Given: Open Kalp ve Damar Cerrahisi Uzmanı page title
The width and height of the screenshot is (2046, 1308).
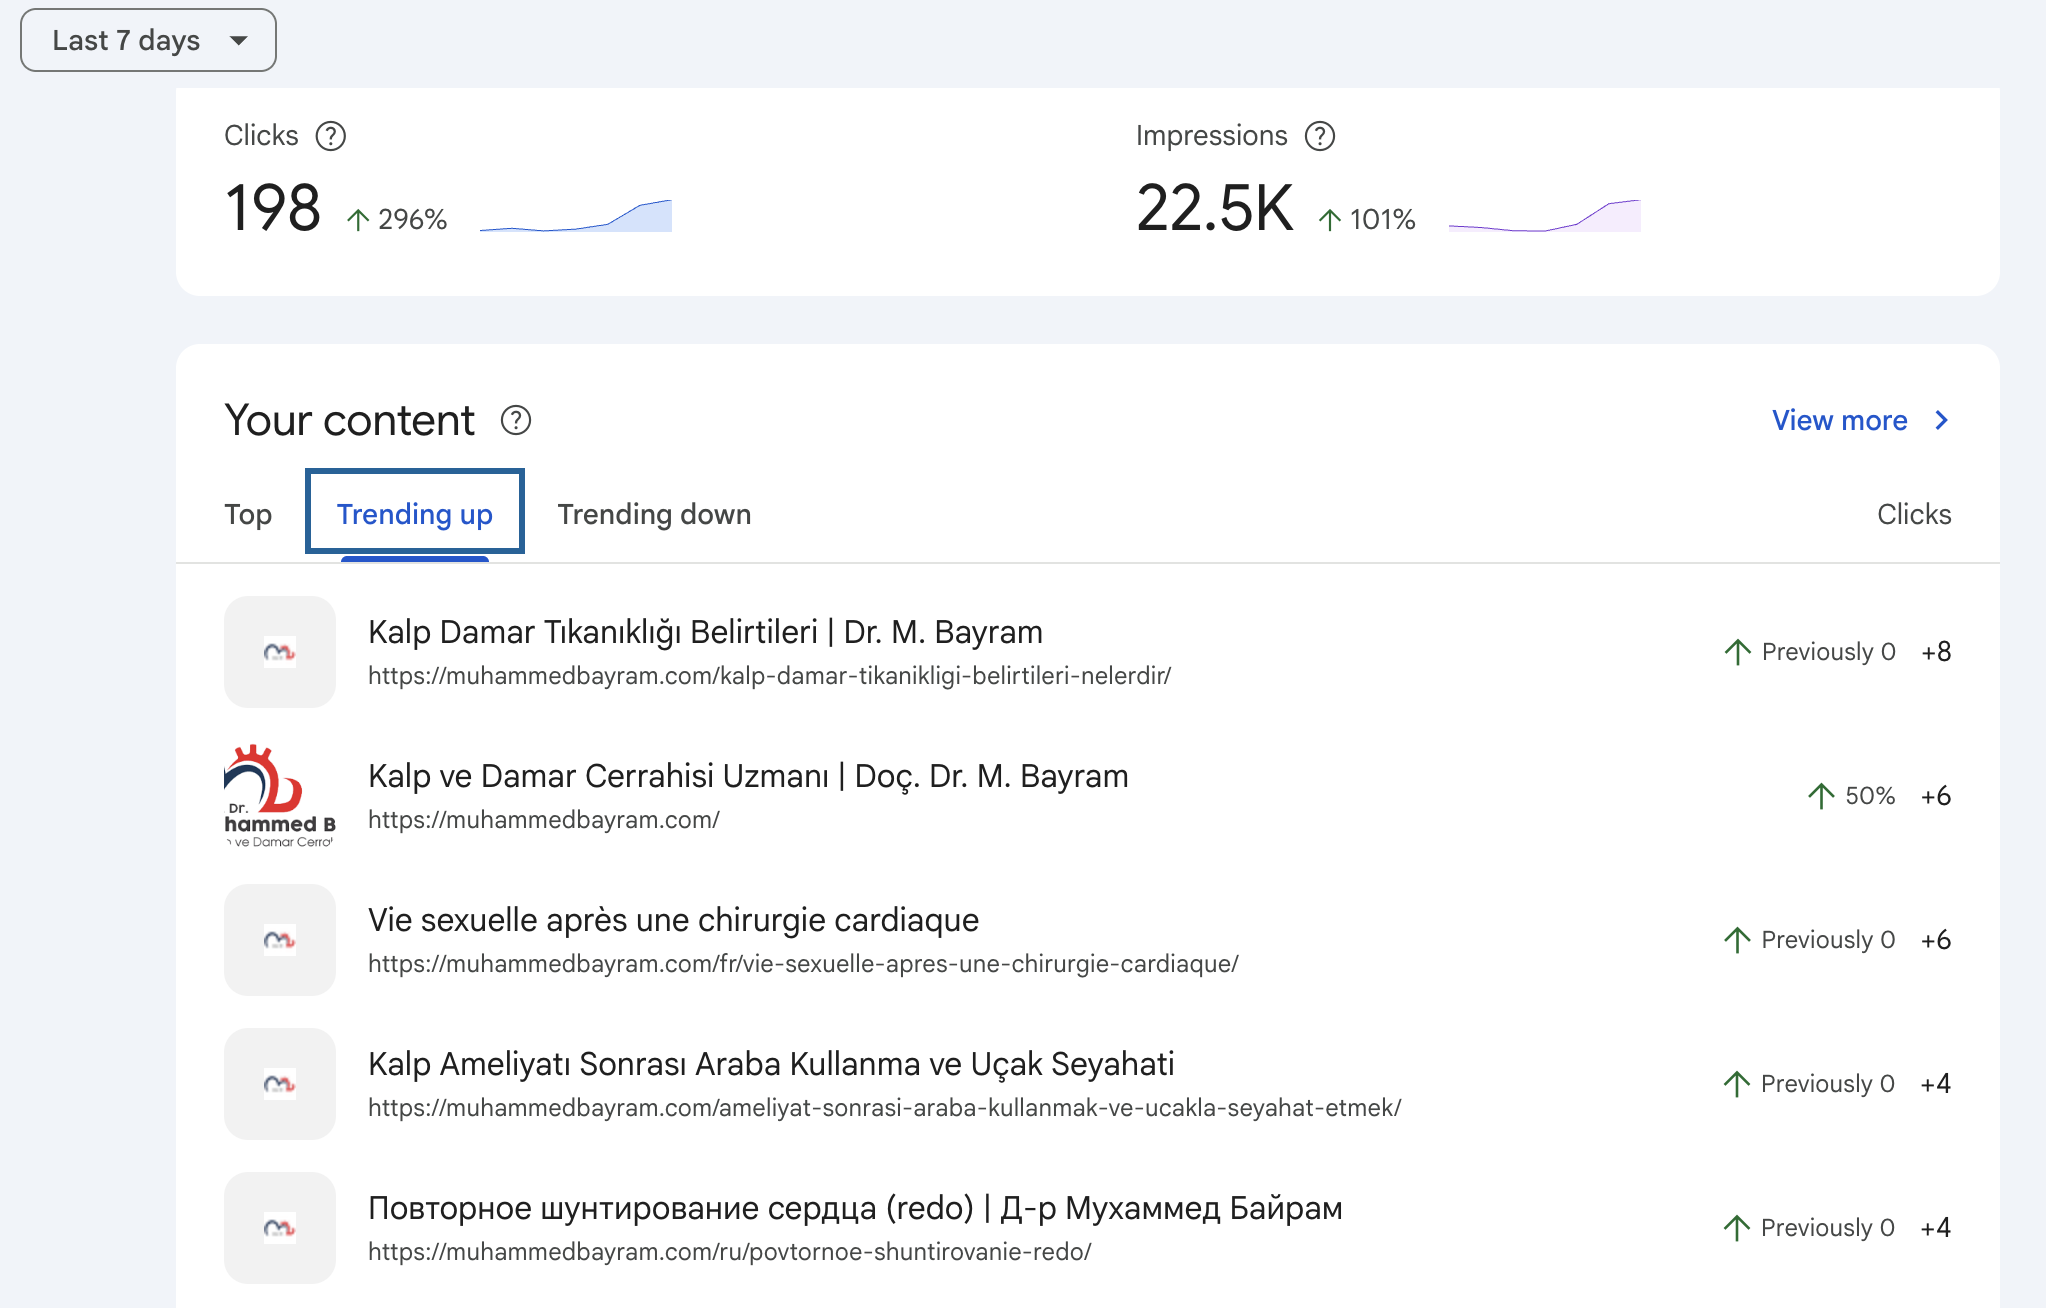Looking at the screenshot, I should tap(748, 776).
